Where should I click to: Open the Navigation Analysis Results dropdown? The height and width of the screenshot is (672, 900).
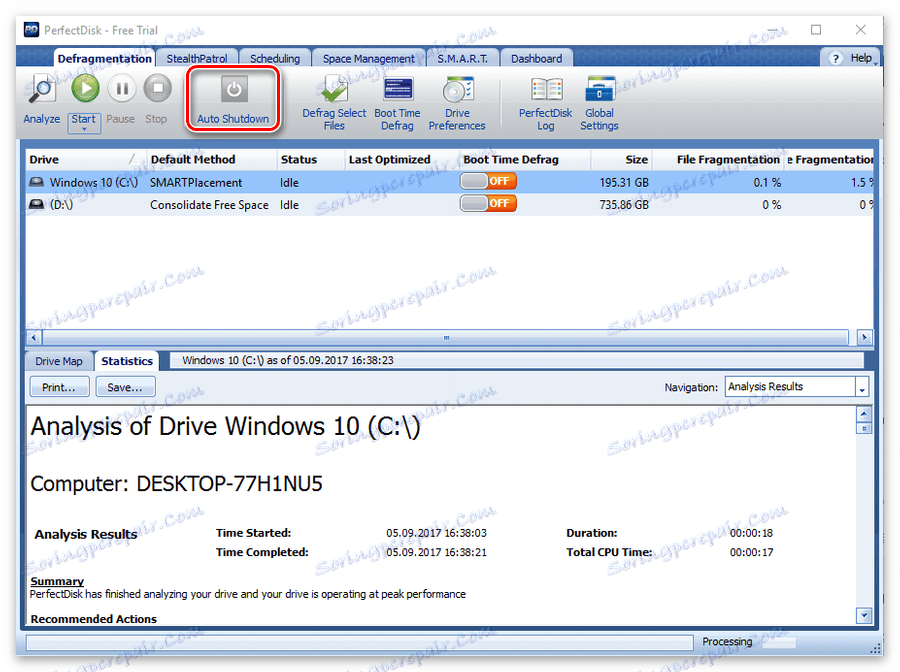click(862, 387)
